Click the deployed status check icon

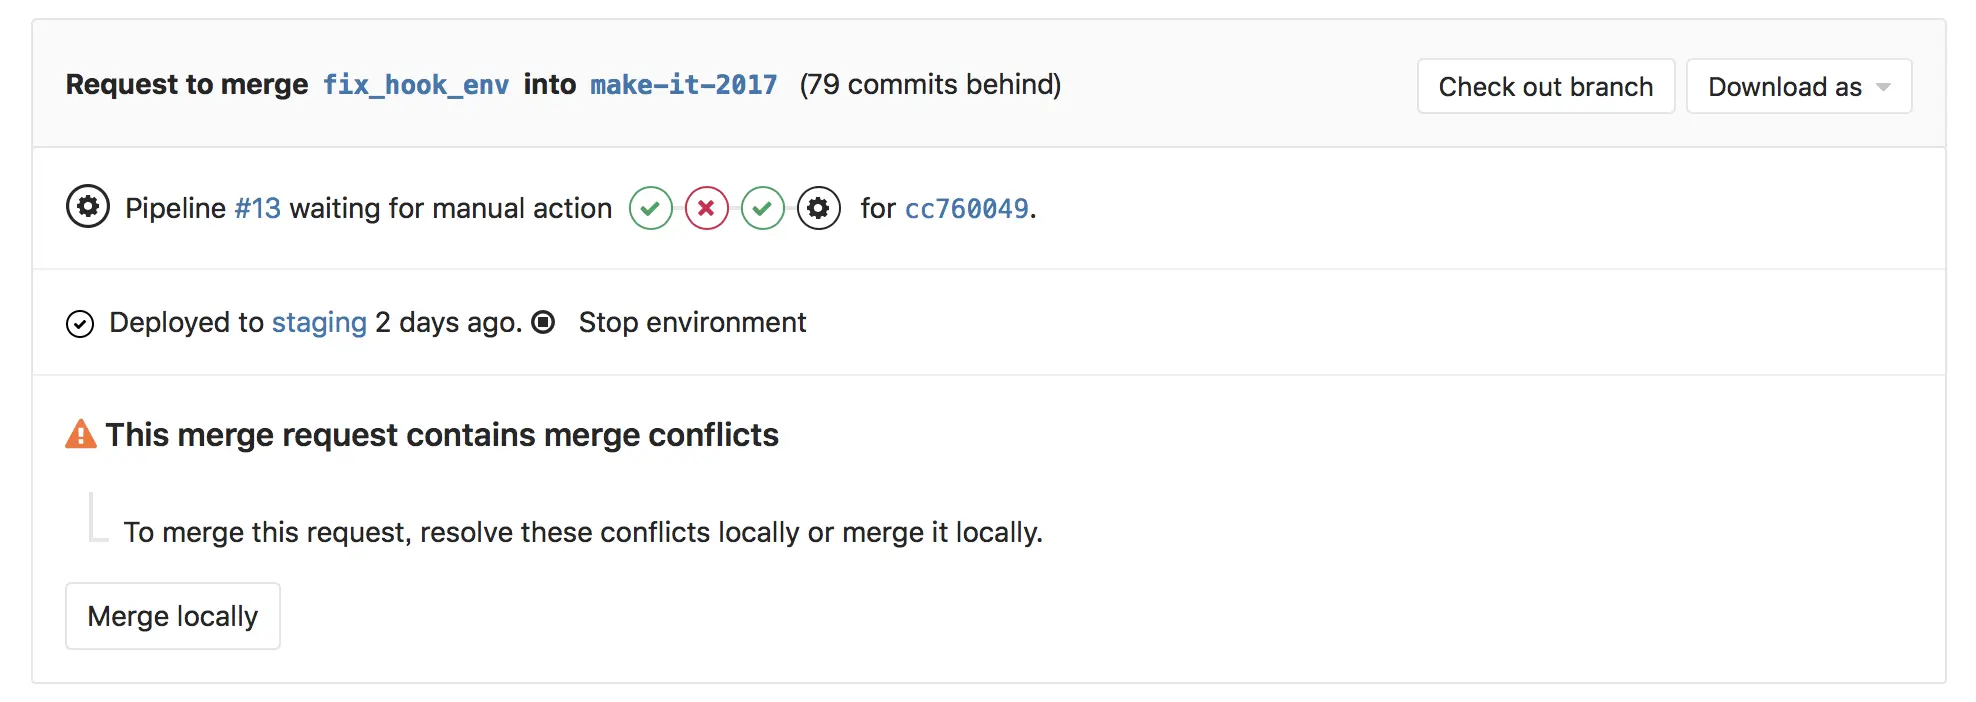(x=80, y=322)
